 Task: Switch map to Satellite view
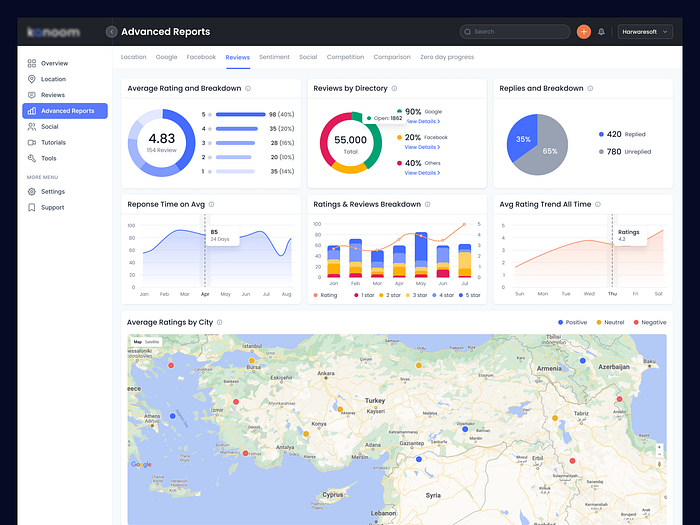[x=152, y=342]
